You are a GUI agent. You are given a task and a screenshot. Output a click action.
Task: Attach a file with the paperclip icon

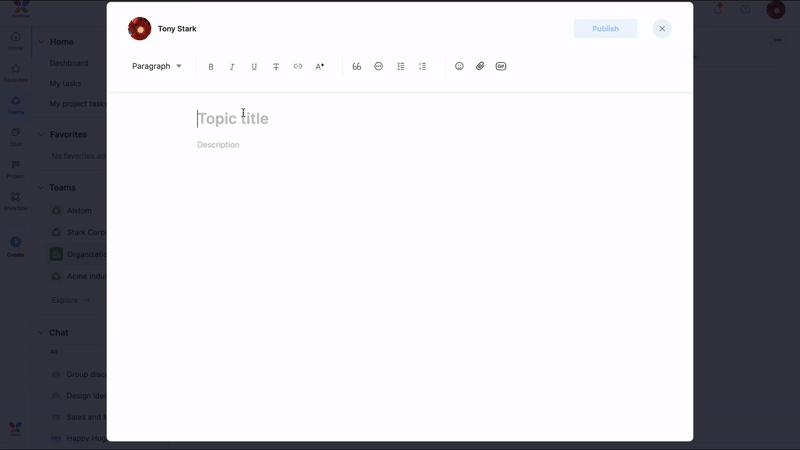pos(480,66)
